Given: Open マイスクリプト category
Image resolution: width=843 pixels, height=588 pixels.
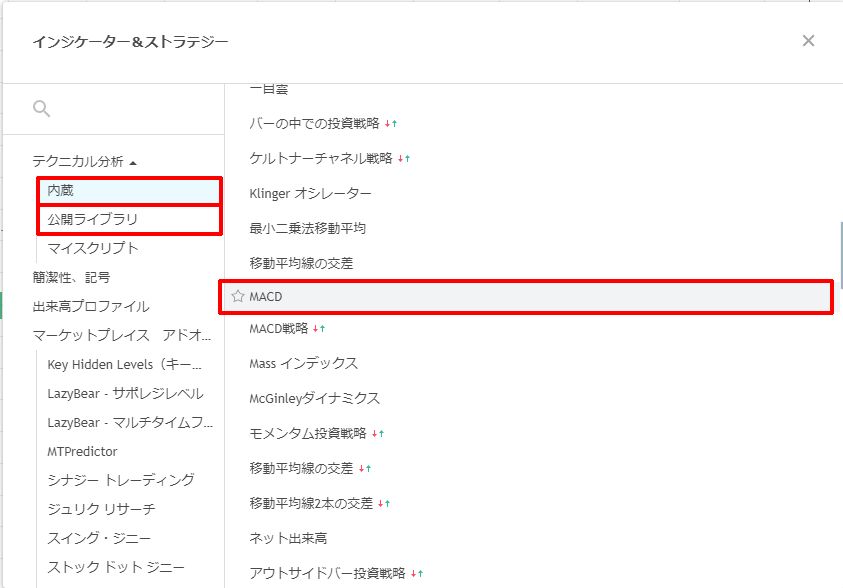Looking at the screenshot, I should point(93,248).
